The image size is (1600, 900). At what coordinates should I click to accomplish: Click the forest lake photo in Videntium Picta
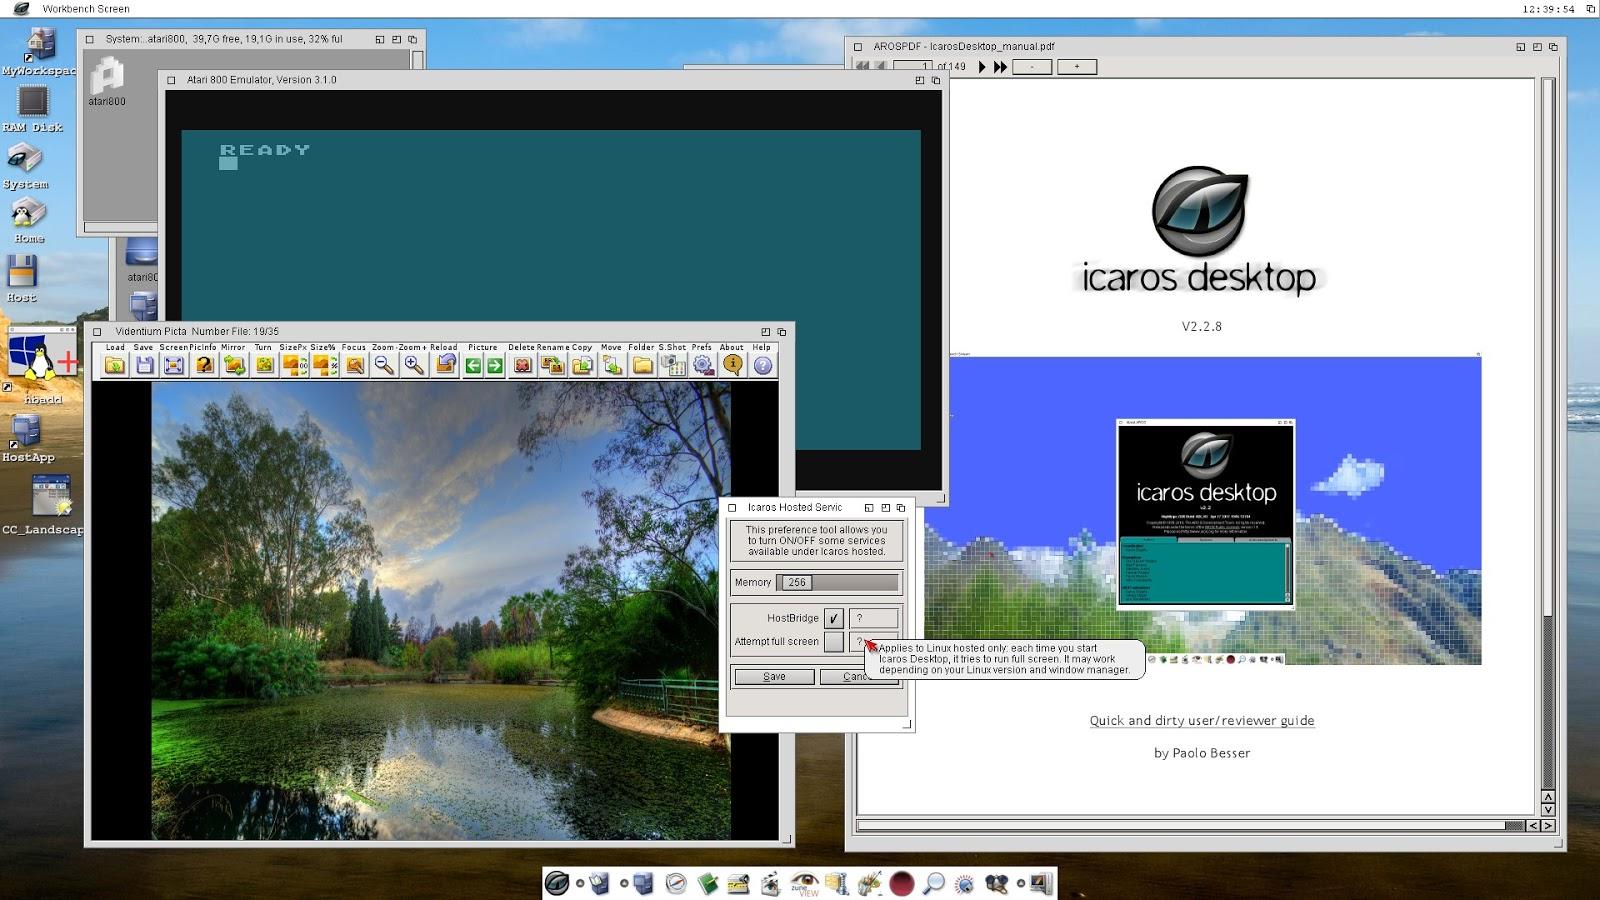(x=441, y=611)
